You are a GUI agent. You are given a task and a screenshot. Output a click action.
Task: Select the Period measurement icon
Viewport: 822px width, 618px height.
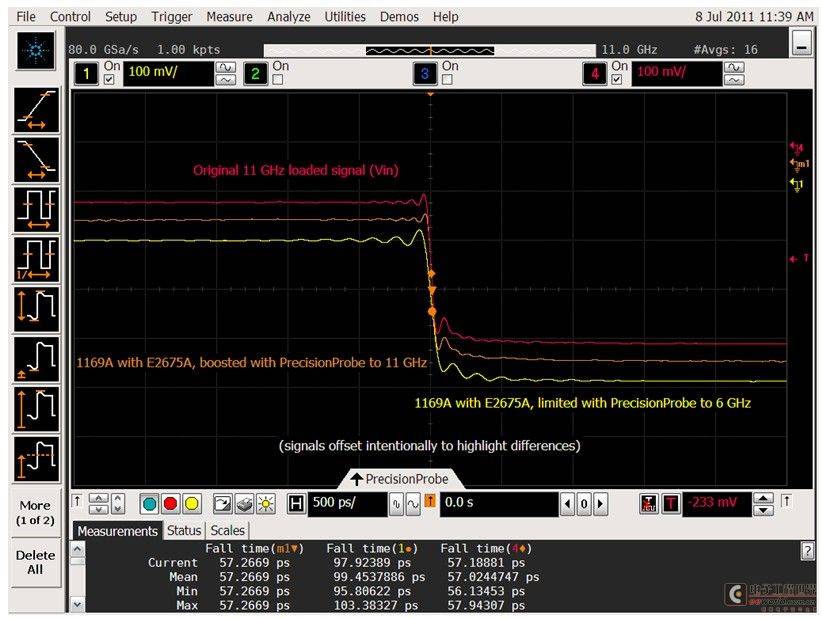pyautogui.click(x=36, y=210)
